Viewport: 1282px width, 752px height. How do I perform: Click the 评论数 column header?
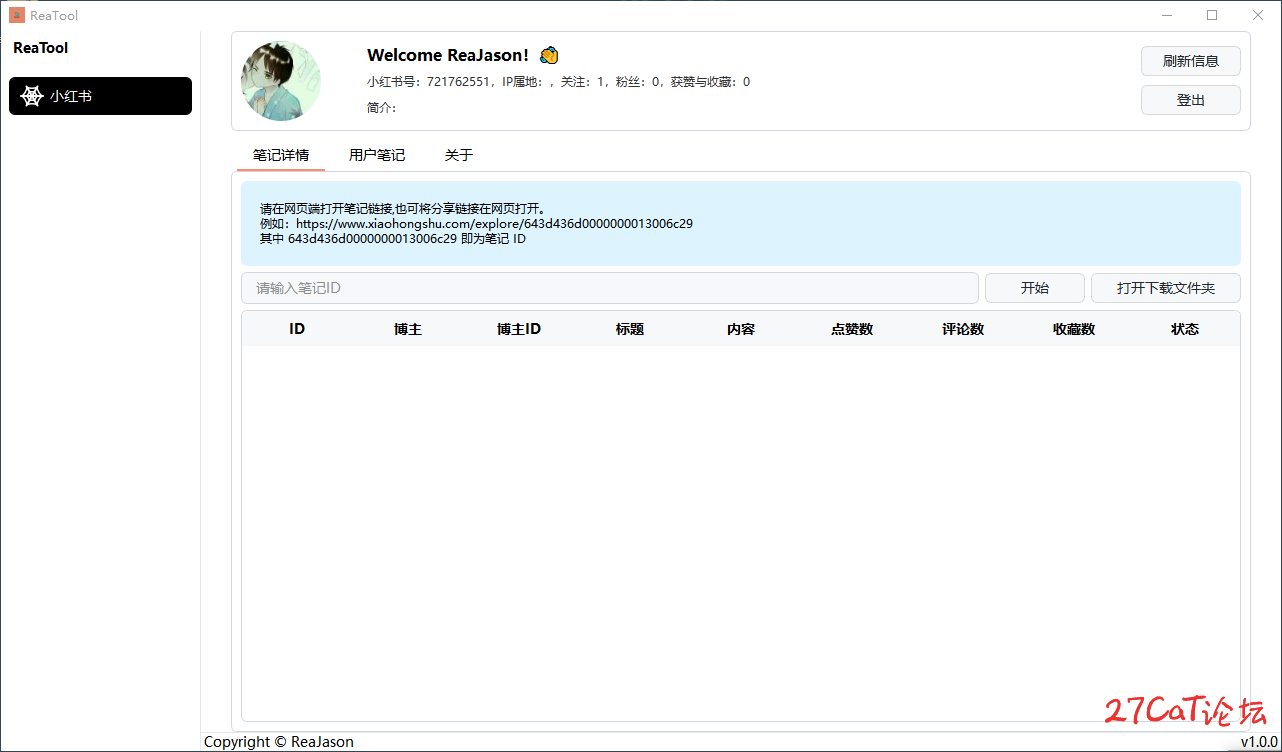[x=963, y=329]
